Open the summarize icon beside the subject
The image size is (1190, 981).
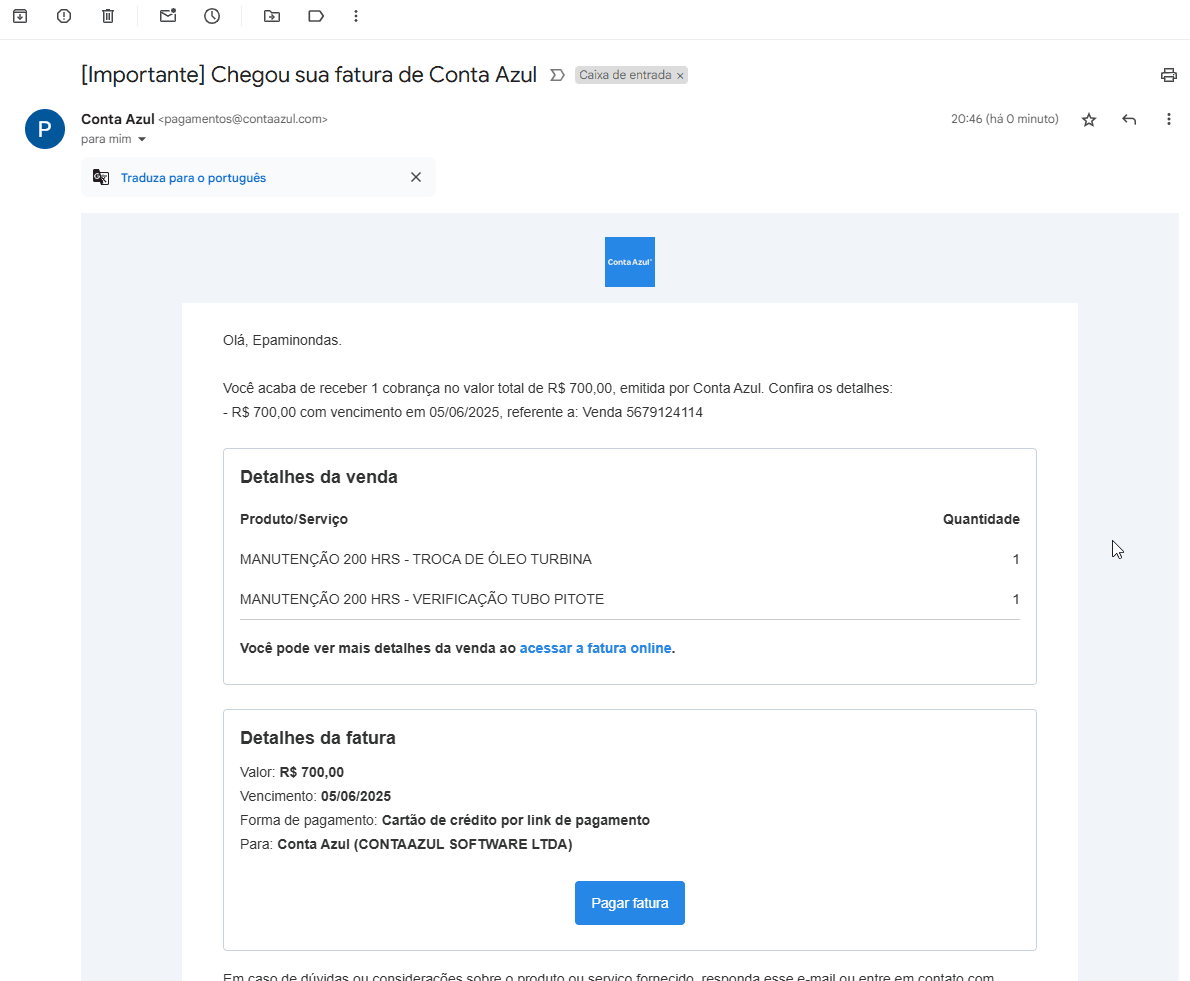[x=557, y=74]
